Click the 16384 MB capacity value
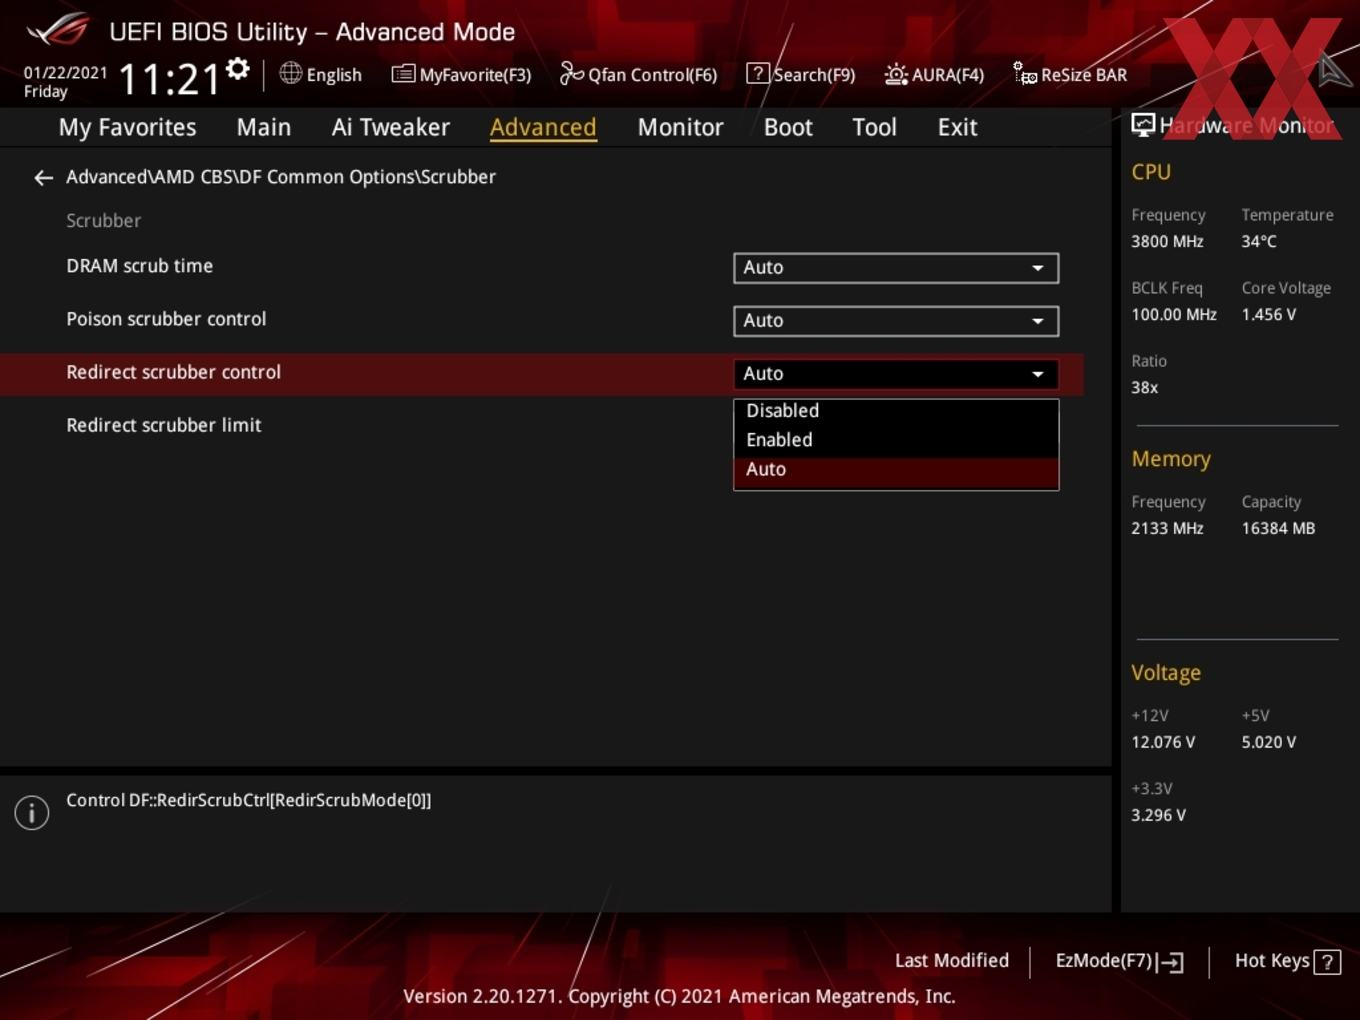The image size is (1360, 1020). (x=1278, y=529)
